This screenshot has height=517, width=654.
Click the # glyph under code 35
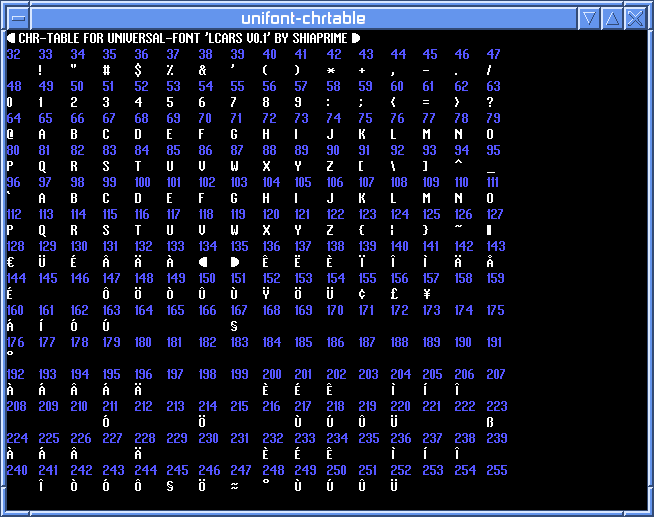coord(106,70)
